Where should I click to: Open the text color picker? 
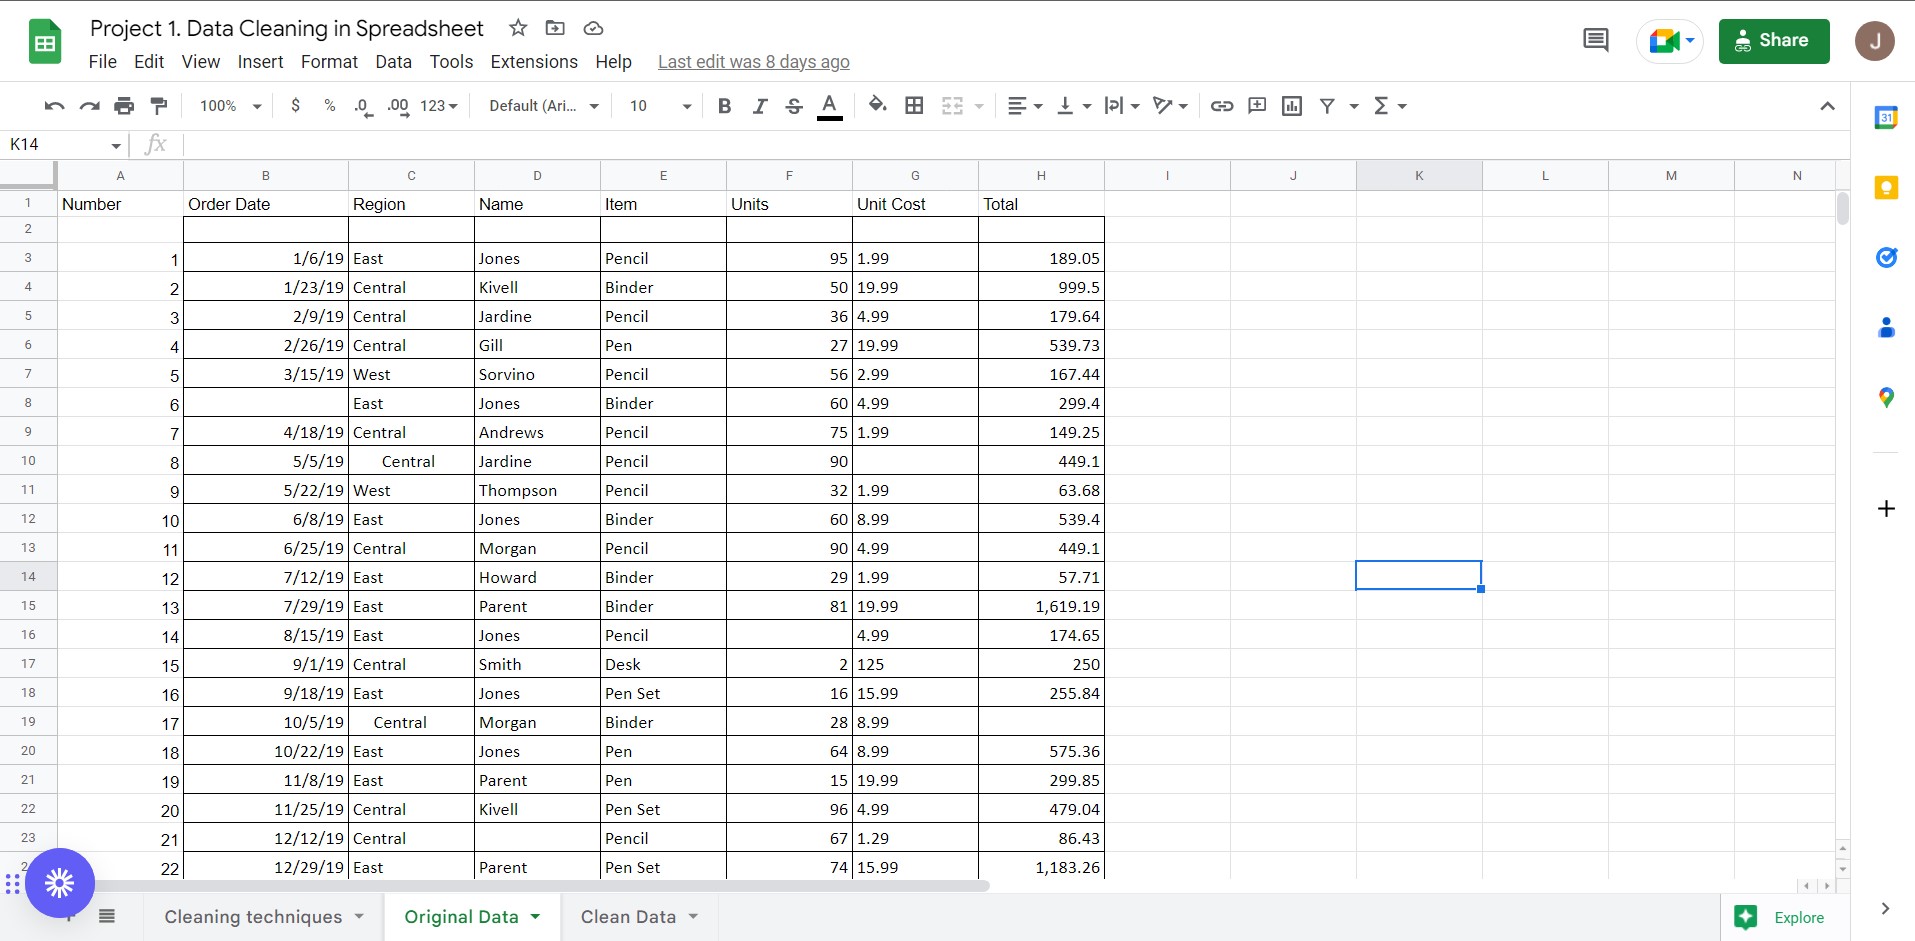[x=829, y=106]
